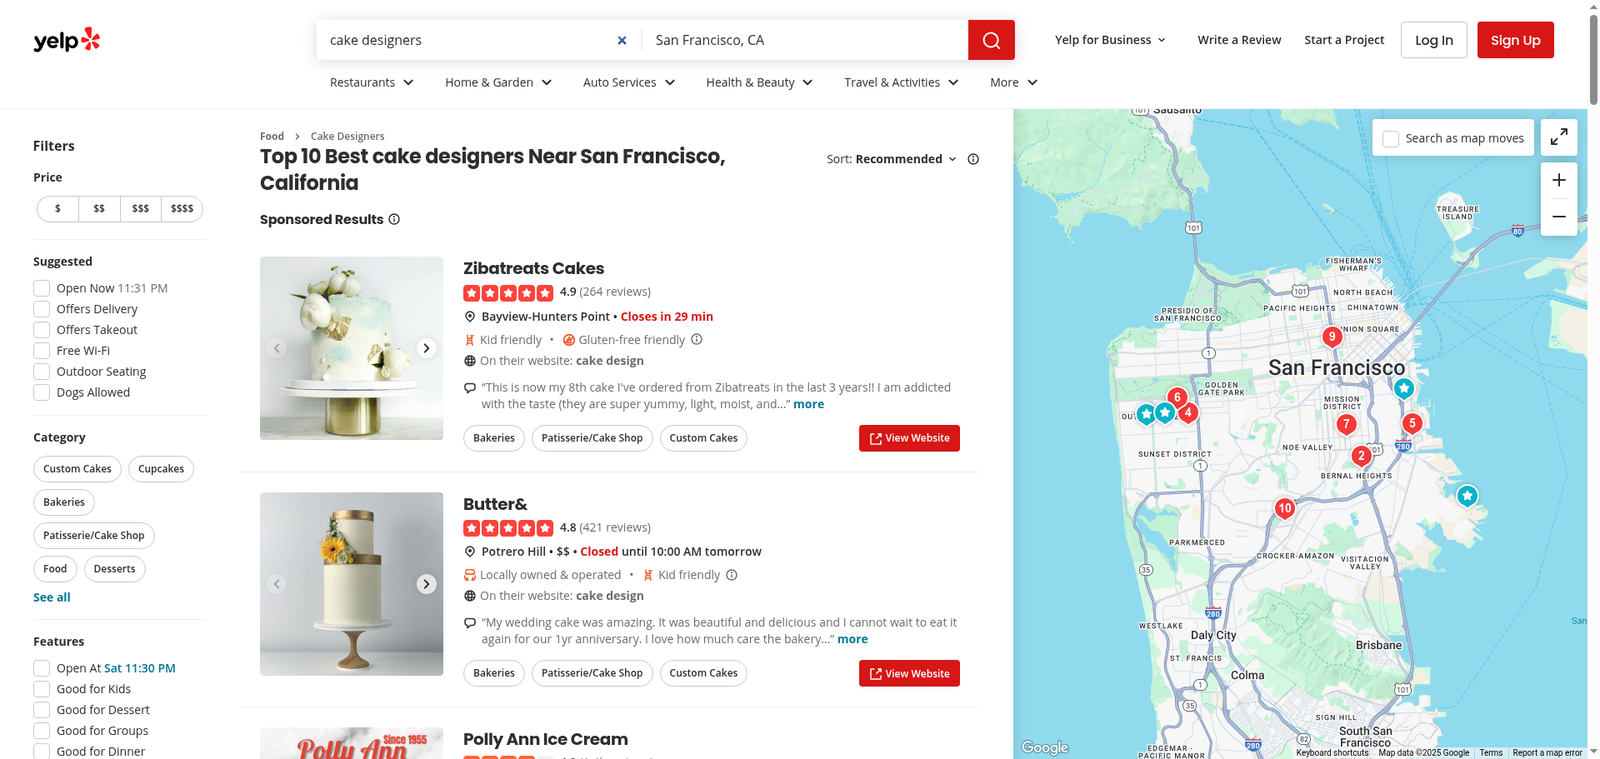Viewport: 1600px width, 759px height.
Task: Open Sponsored Results info icon
Action: click(x=394, y=219)
